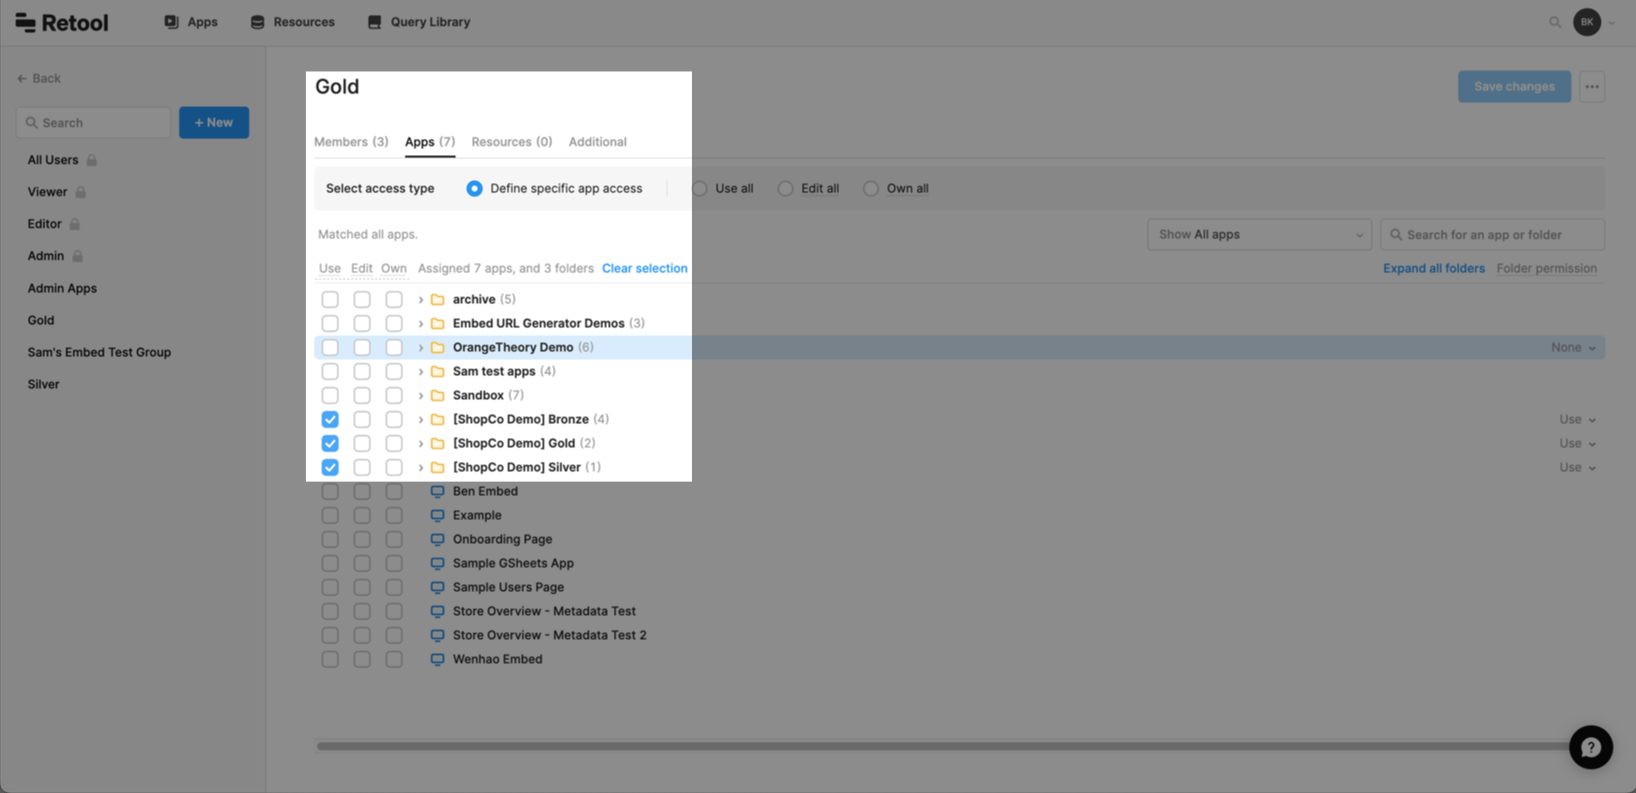Expand Embed URL Generator Demos chevron
1636x793 pixels.
pyautogui.click(x=420, y=323)
